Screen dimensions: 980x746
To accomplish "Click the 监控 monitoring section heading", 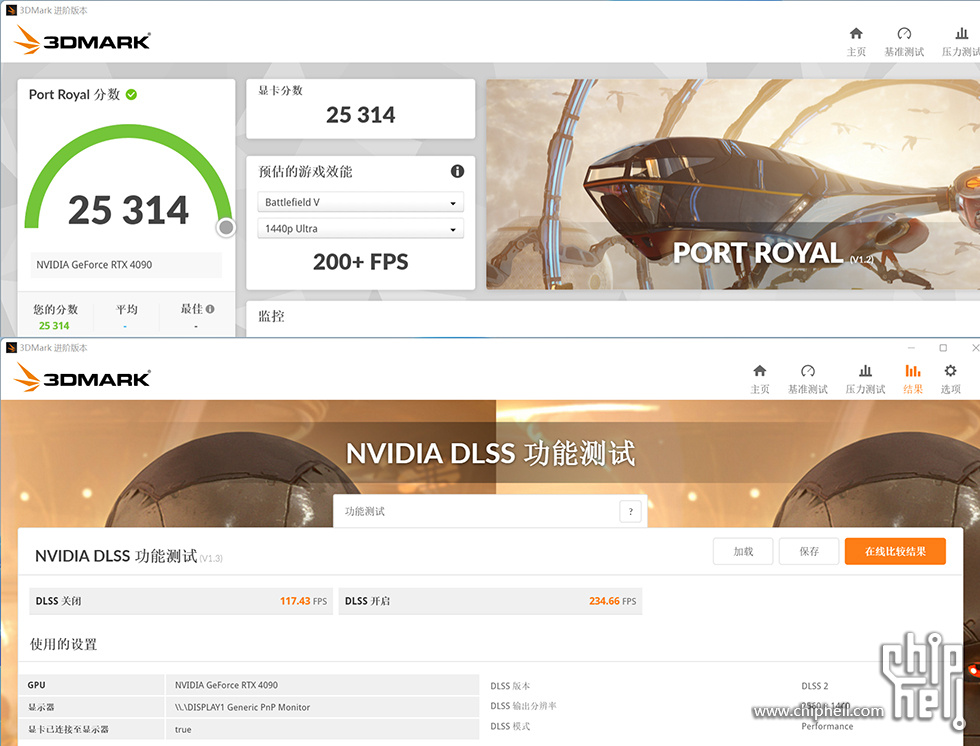I will [x=271, y=316].
